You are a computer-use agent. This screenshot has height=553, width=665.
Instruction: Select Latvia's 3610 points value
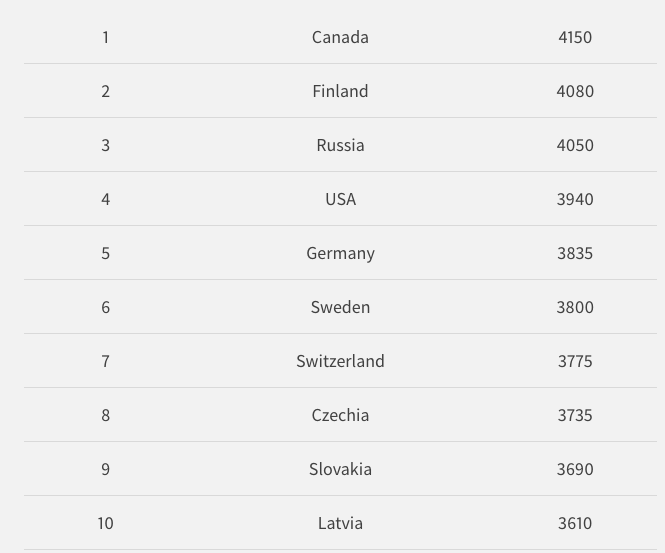pyautogui.click(x=575, y=523)
